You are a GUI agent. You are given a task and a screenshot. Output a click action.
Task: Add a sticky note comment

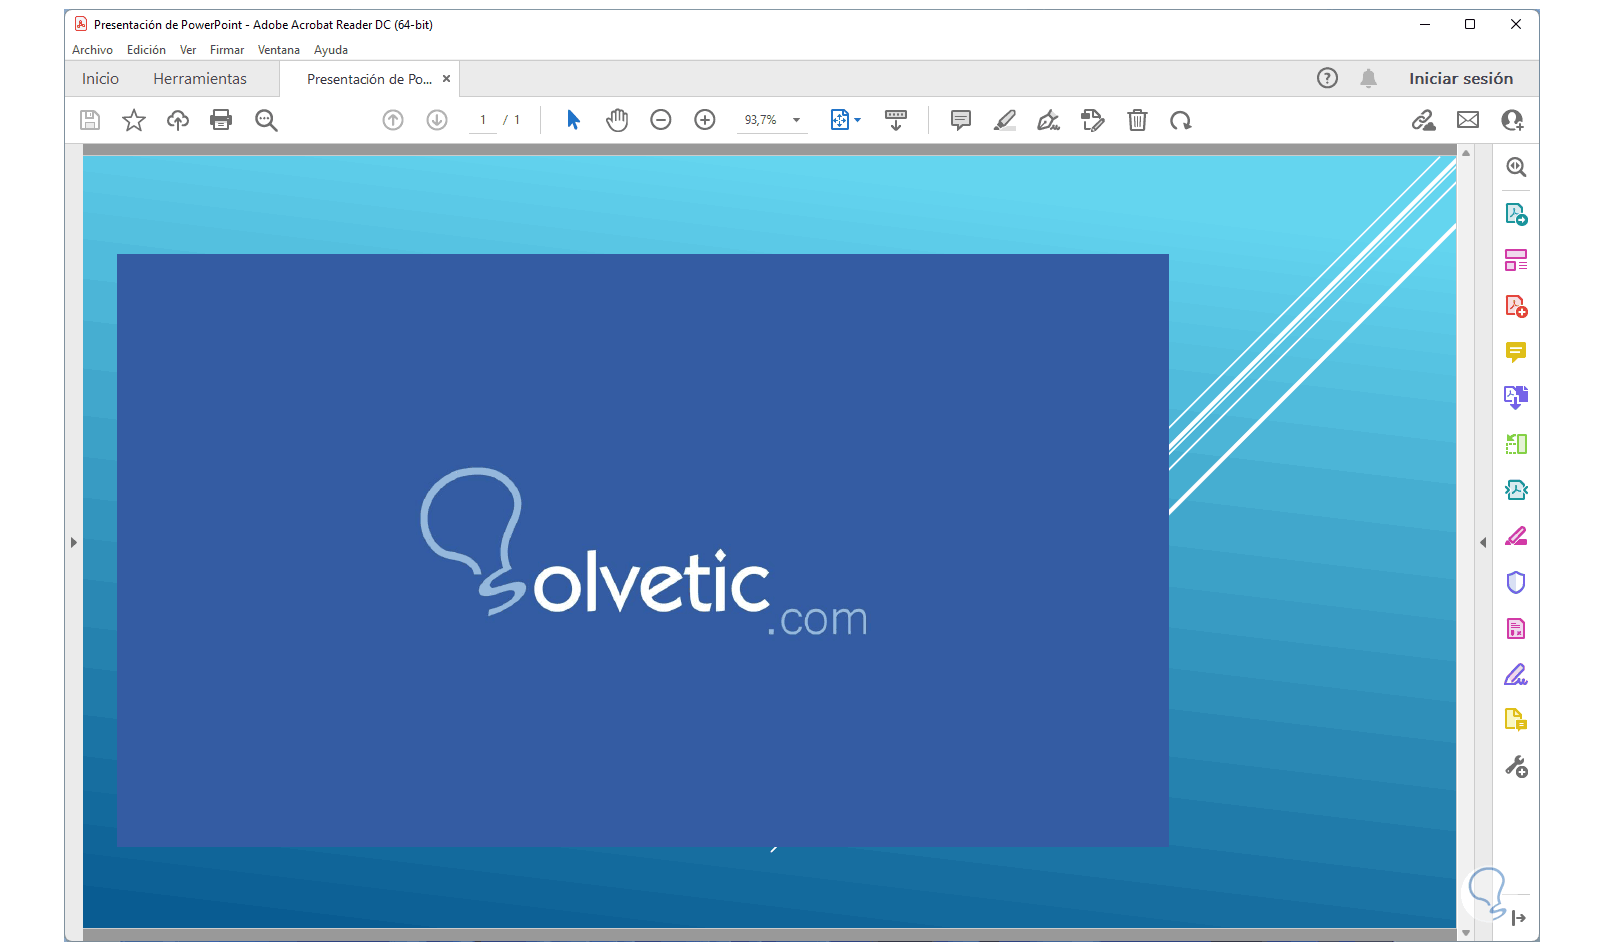tap(961, 120)
